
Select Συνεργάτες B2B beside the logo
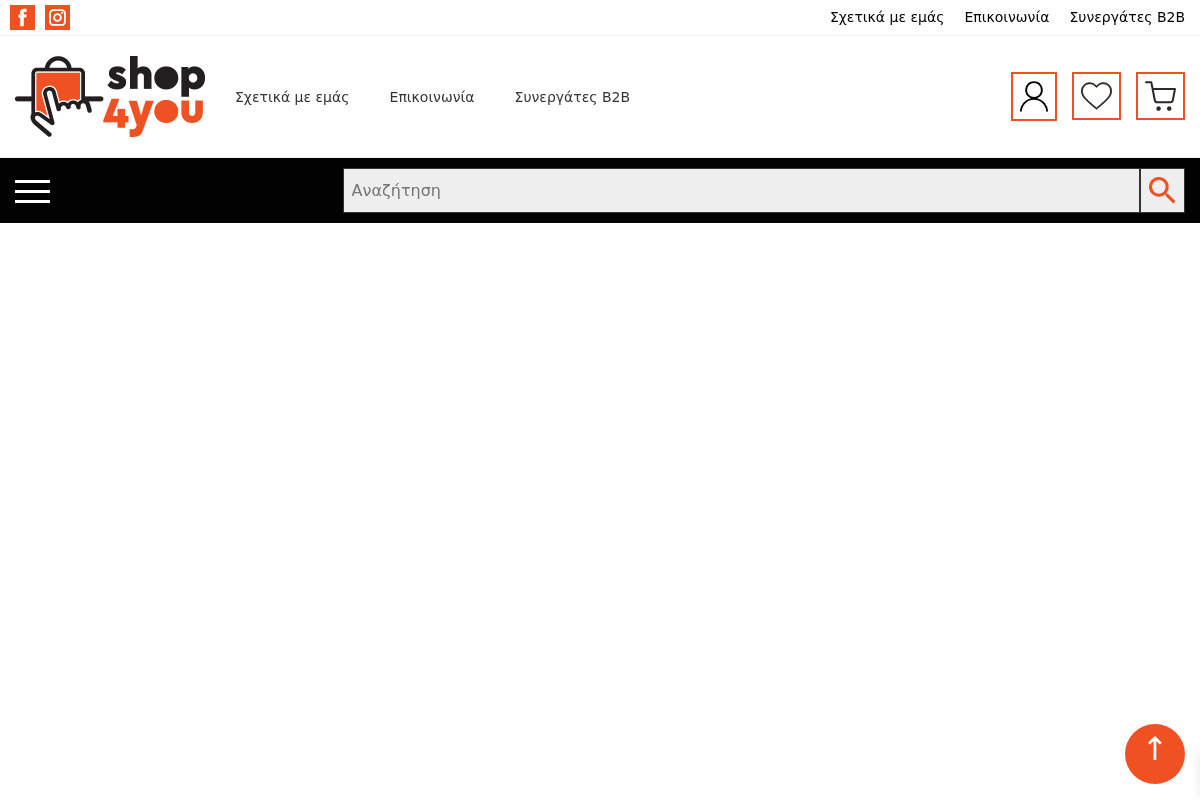coord(572,97)
